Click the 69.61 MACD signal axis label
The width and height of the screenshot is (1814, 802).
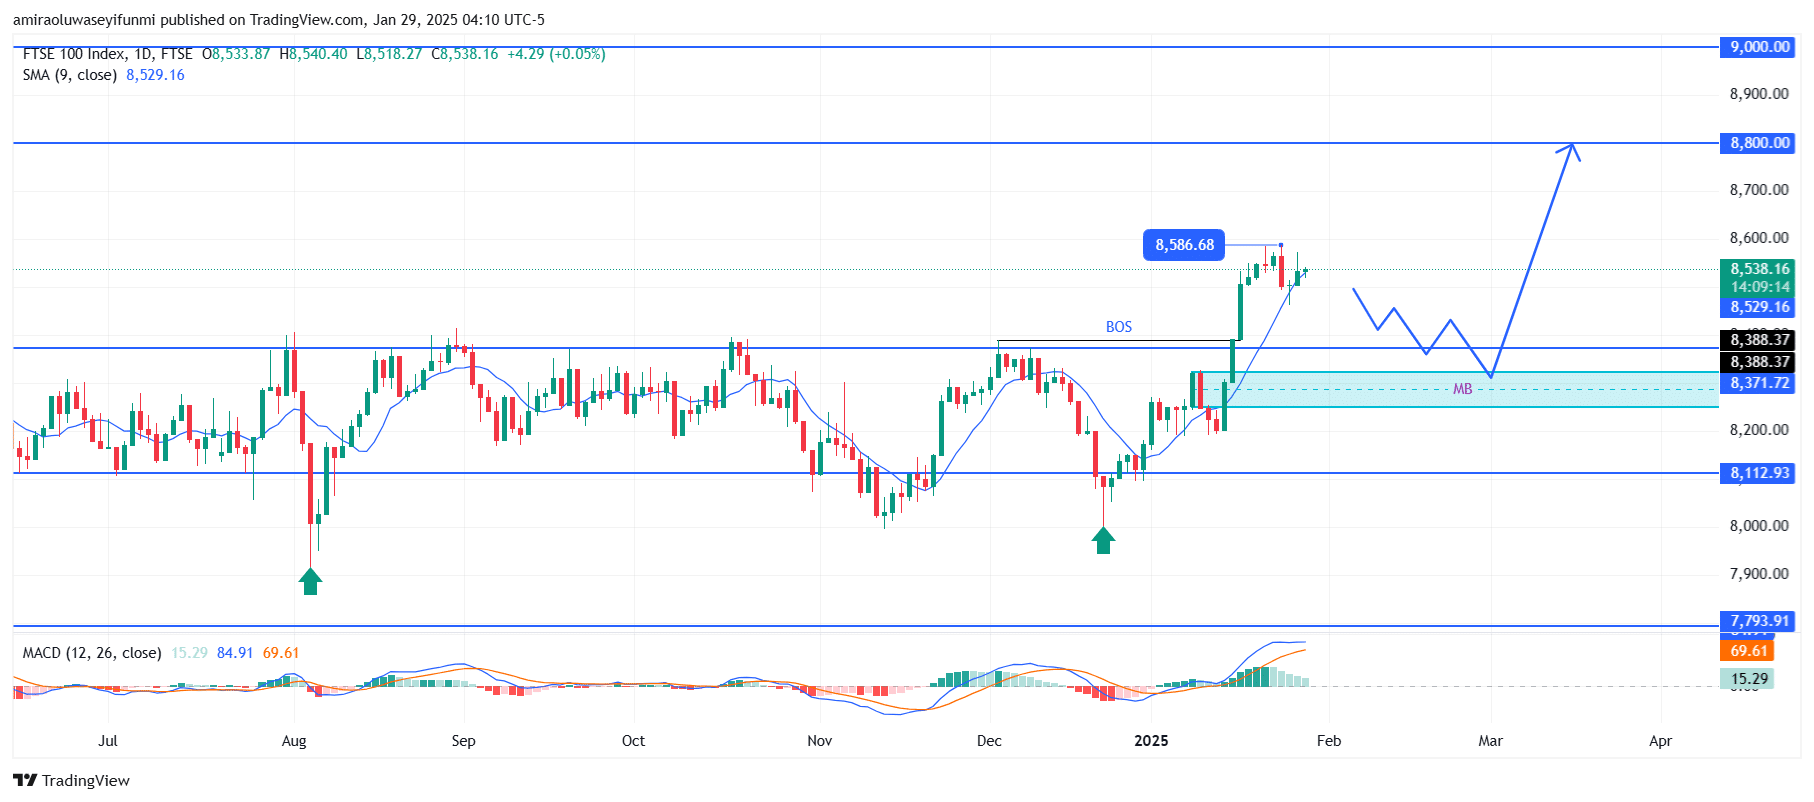tap(1748, 651)
